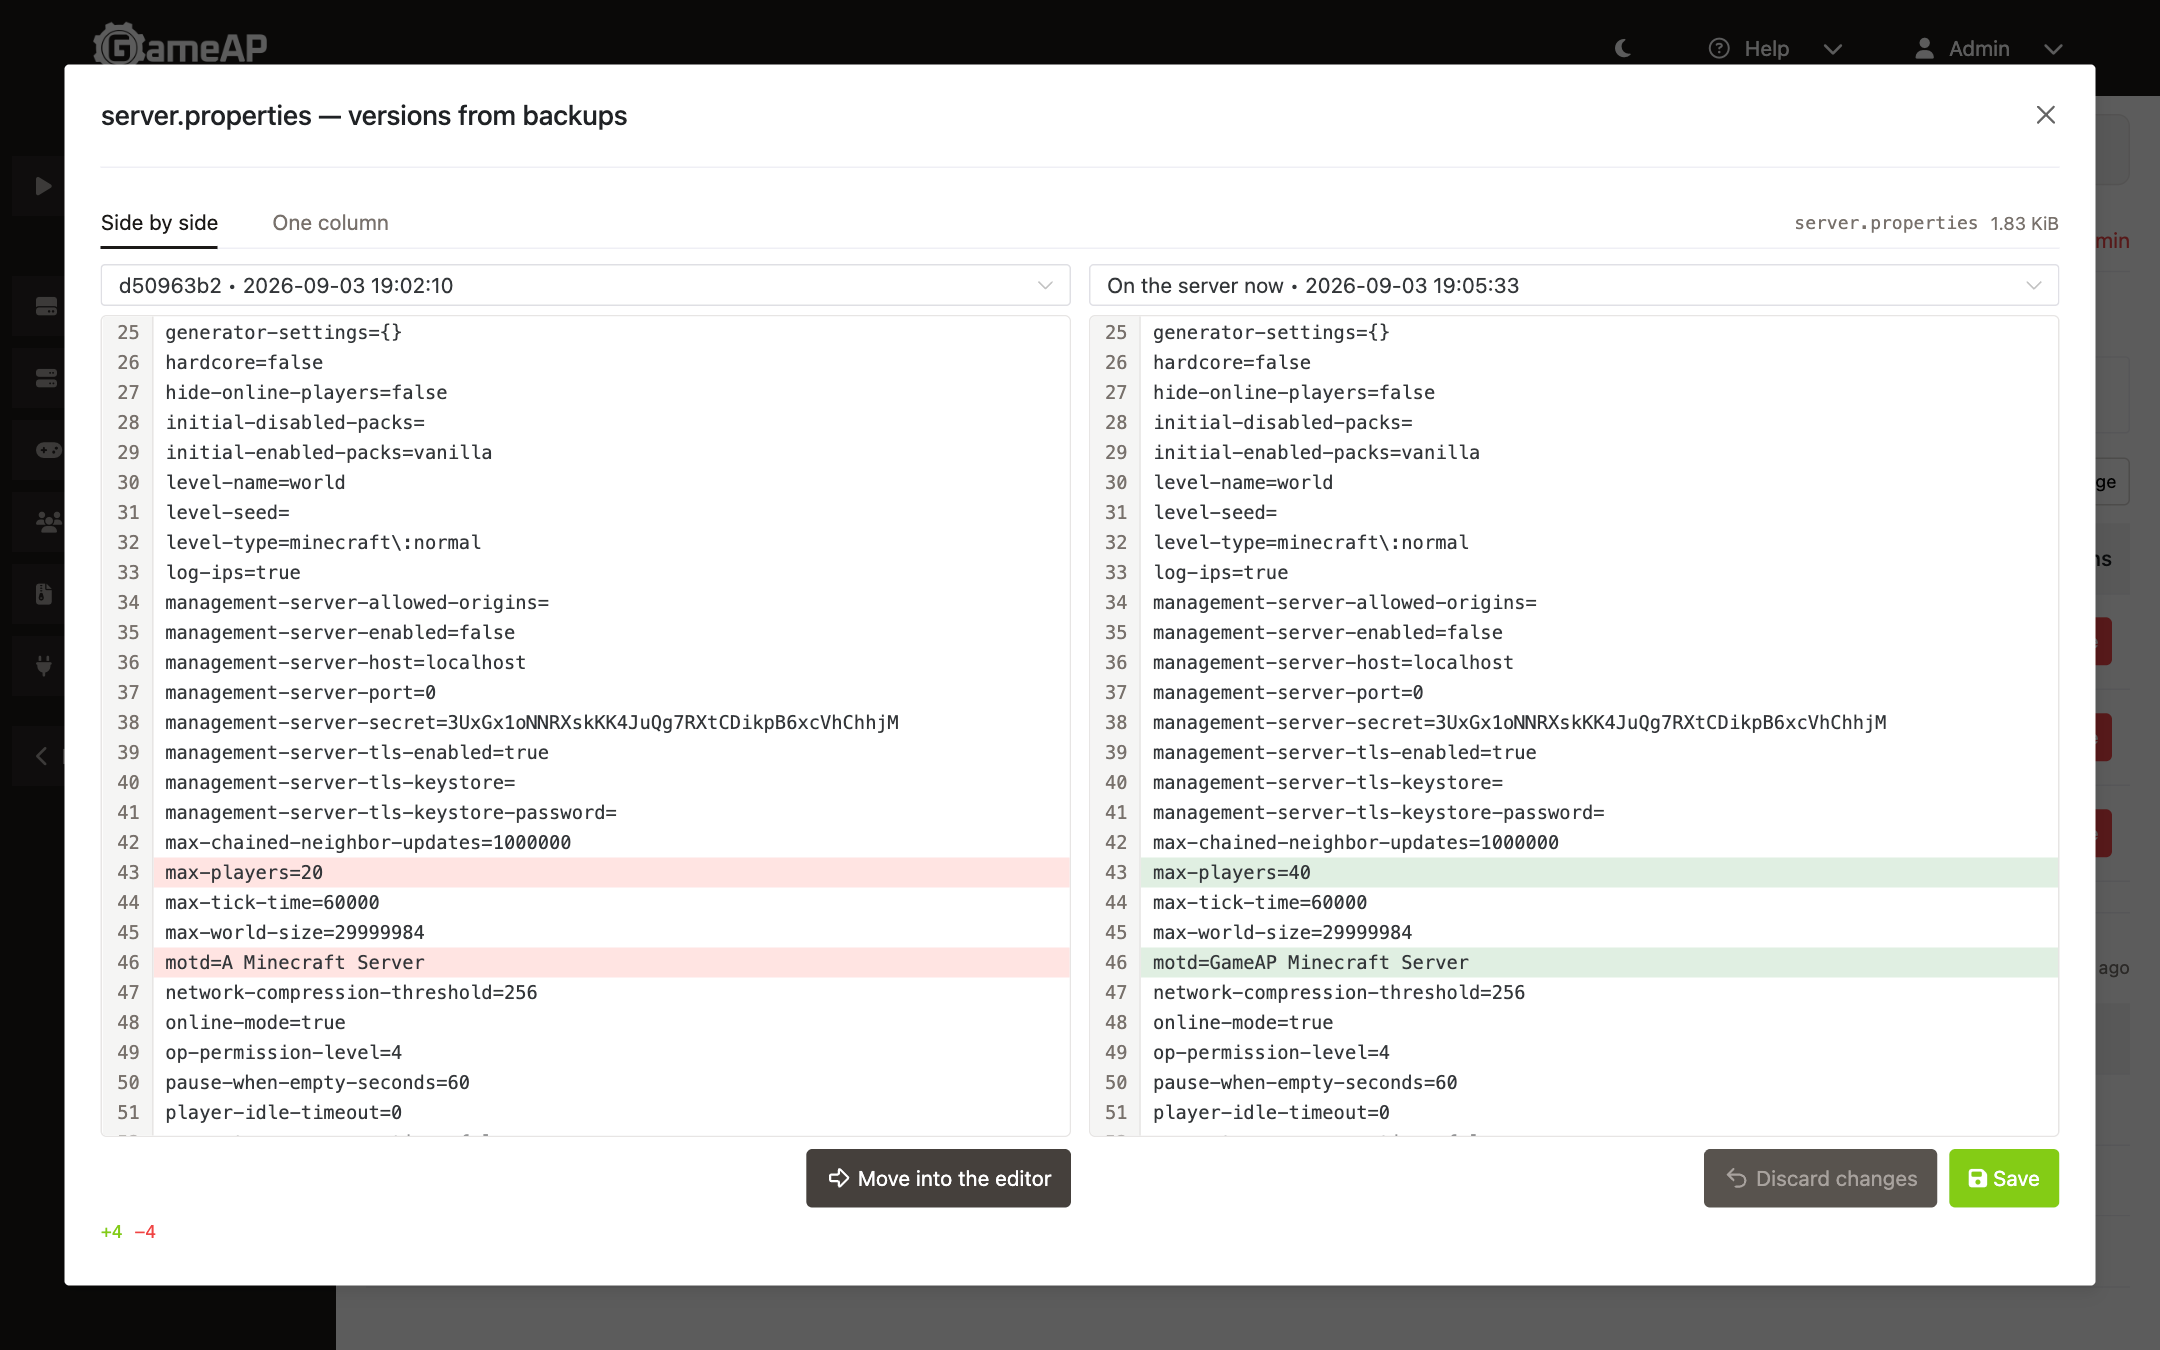
Task: Click the second server-stack sidebar icon
Action: tap(46, 378)
